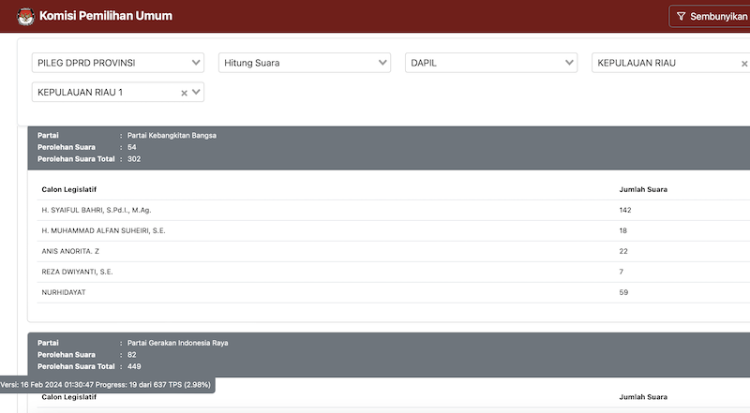Click the KPU garuda logo icon
750x413 pixels.
coord(25,16)
